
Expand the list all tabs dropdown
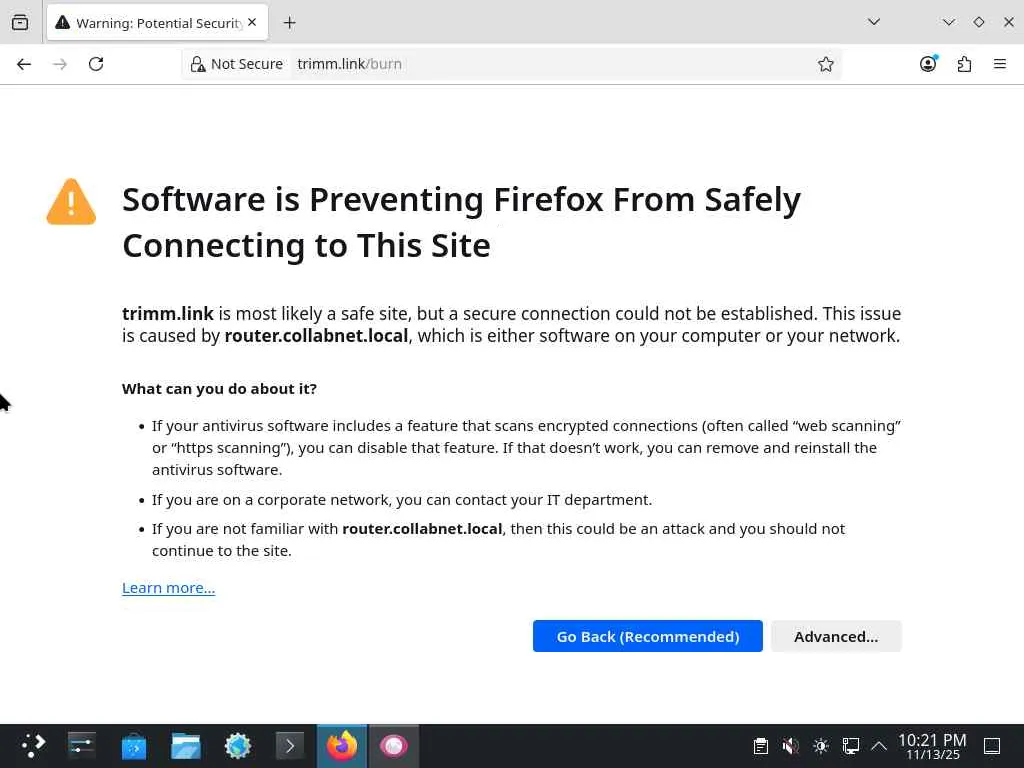(873, 22)
